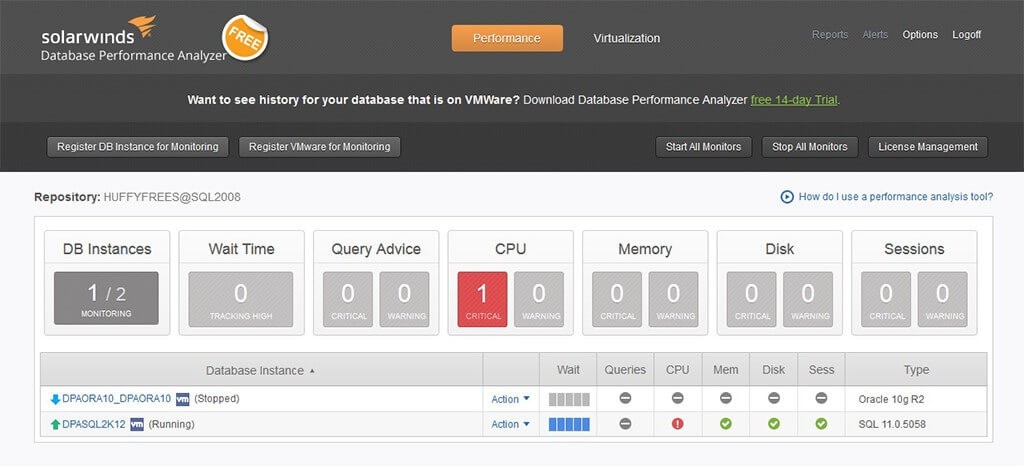This screenshot has height=466, width=1024.
Task: Click the SolarWinds logo icon
Action: point(142,27)
